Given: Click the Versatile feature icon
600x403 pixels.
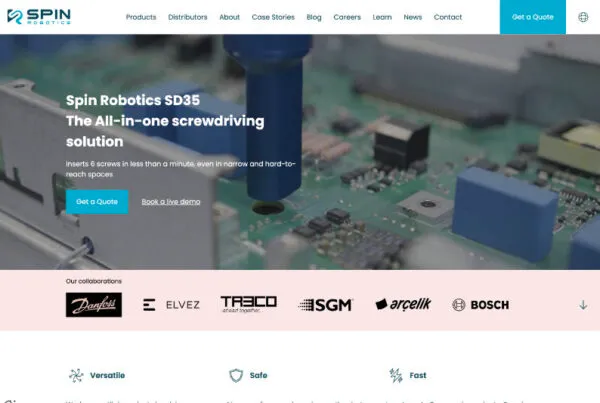Looking at the screenshot, I should coord(75,376).
